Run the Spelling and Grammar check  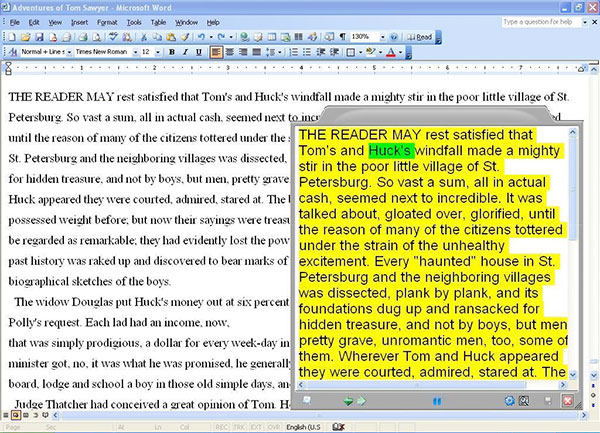click(113, 37)
